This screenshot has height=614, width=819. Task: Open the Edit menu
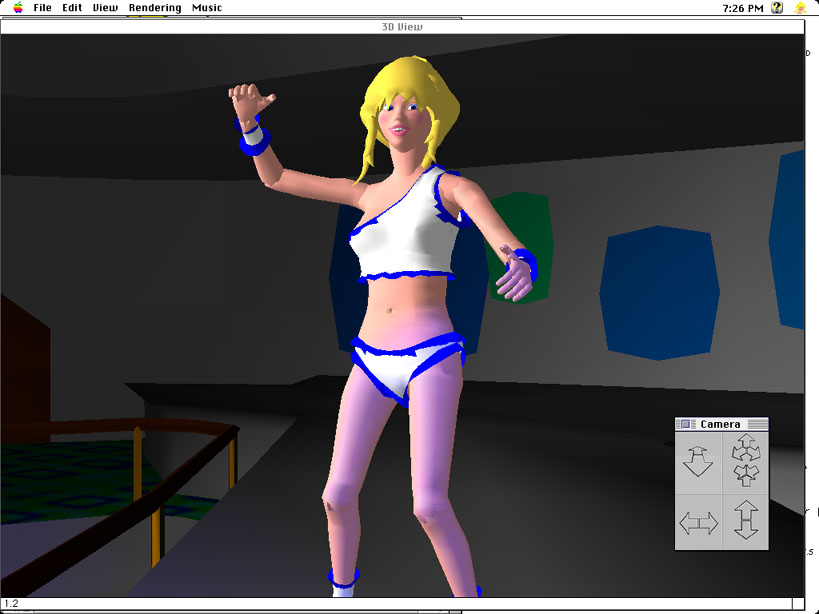[x=72, y=8]
